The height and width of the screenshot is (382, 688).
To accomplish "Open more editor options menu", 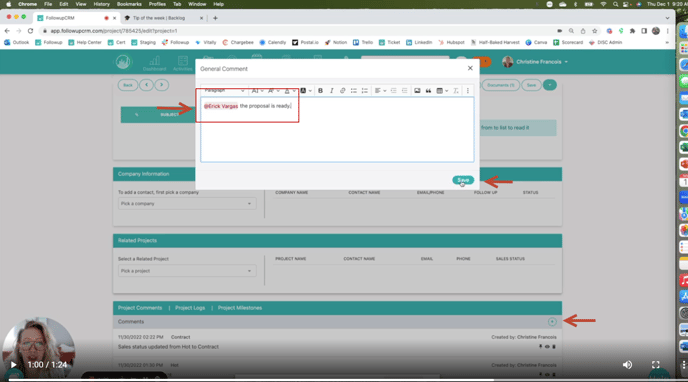I will coord(468,91).
